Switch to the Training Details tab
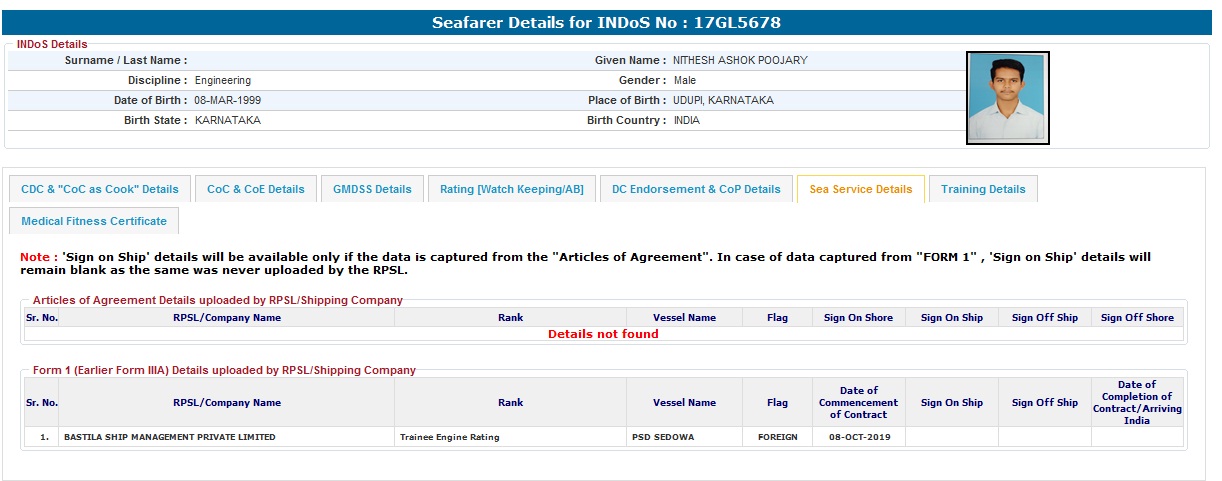Viewport: 1222px width, 481px height. tap(983, 189)
